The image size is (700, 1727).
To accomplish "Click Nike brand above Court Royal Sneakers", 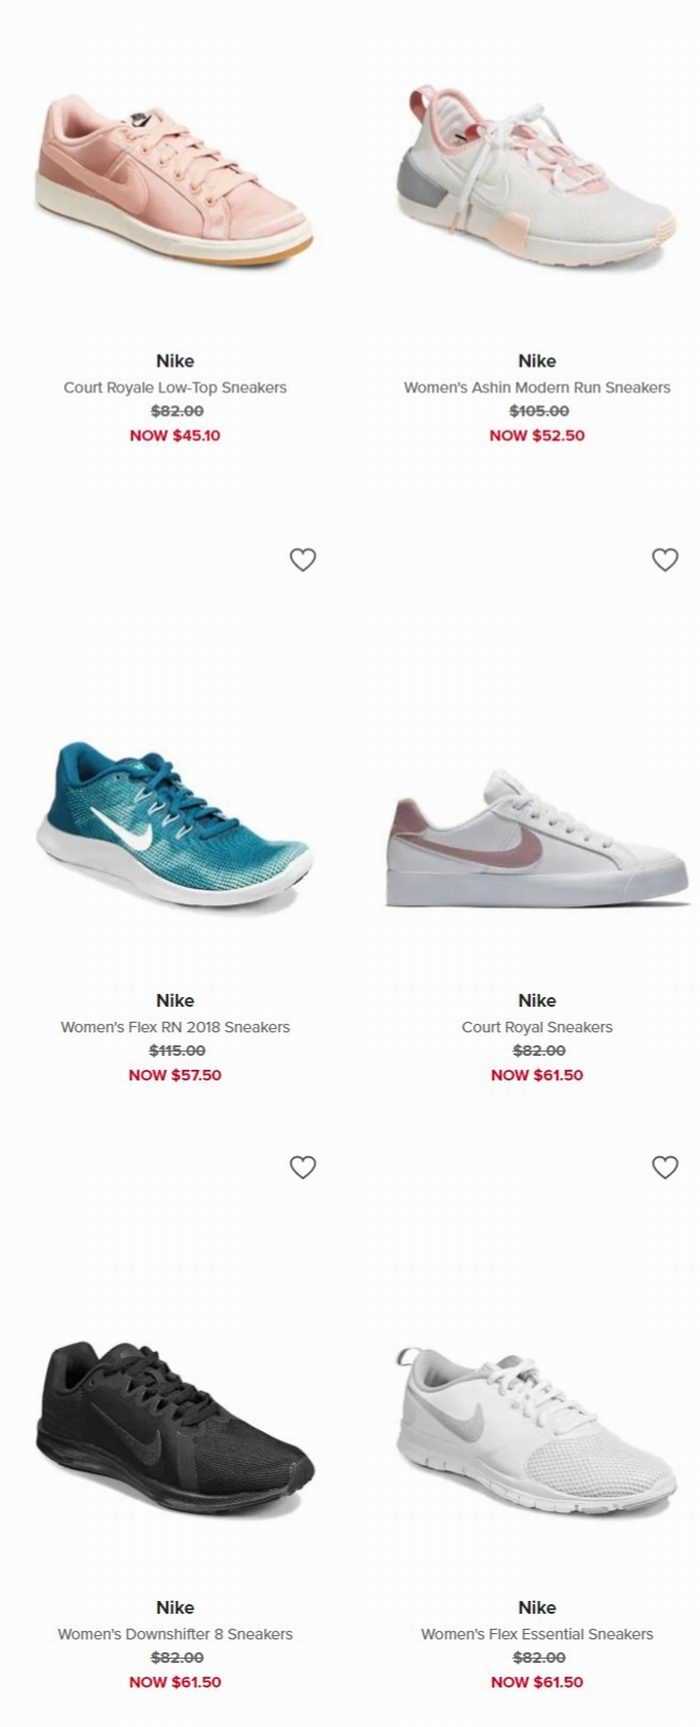I will click(537, 1000).
